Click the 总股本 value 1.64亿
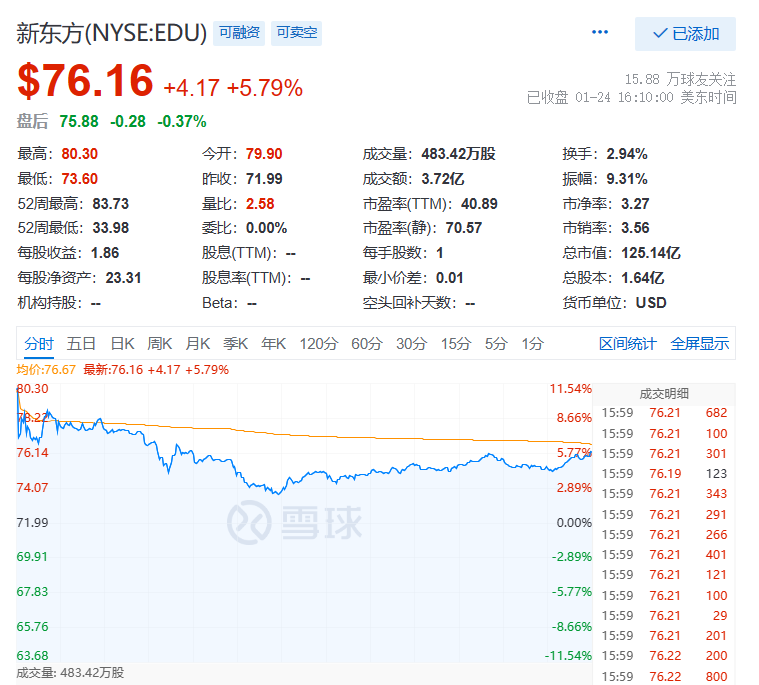The image size is (759, 685). (x=642, y=278)
